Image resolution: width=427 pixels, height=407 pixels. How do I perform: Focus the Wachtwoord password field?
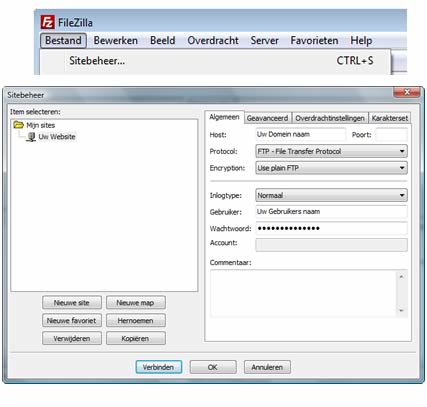(x=331, y=228)
